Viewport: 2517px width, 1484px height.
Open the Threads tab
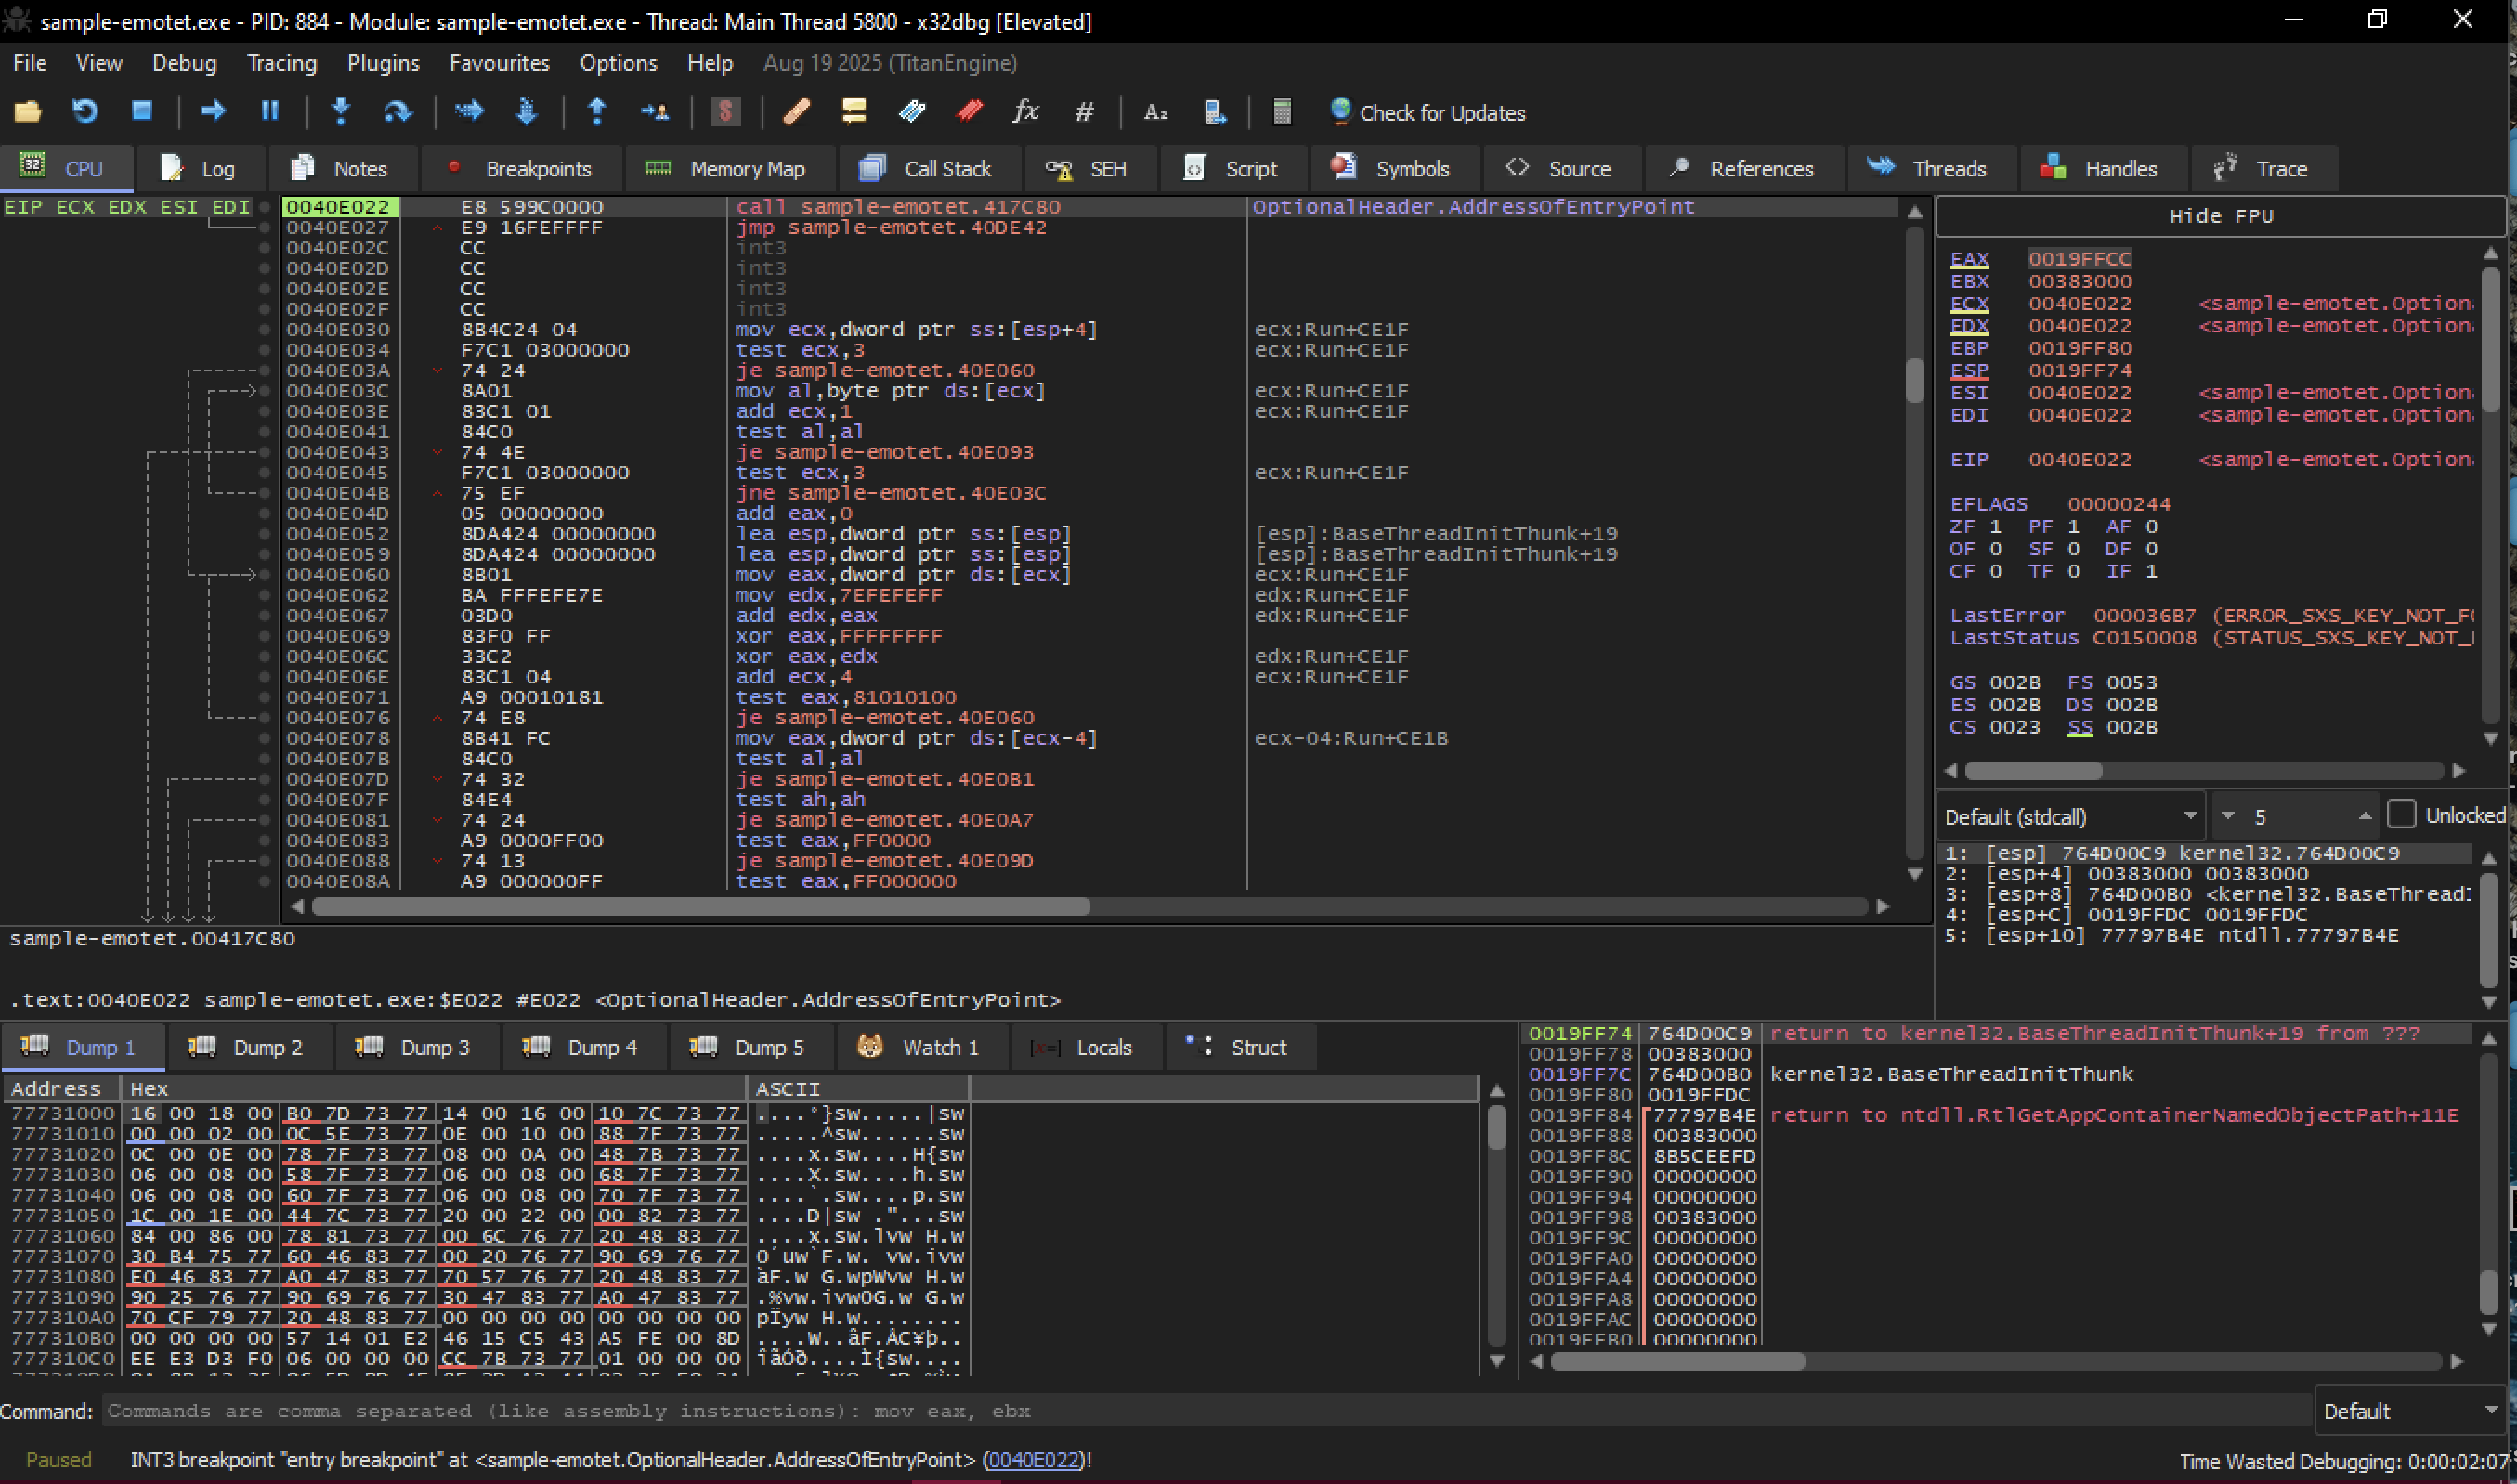point(1930,169)
